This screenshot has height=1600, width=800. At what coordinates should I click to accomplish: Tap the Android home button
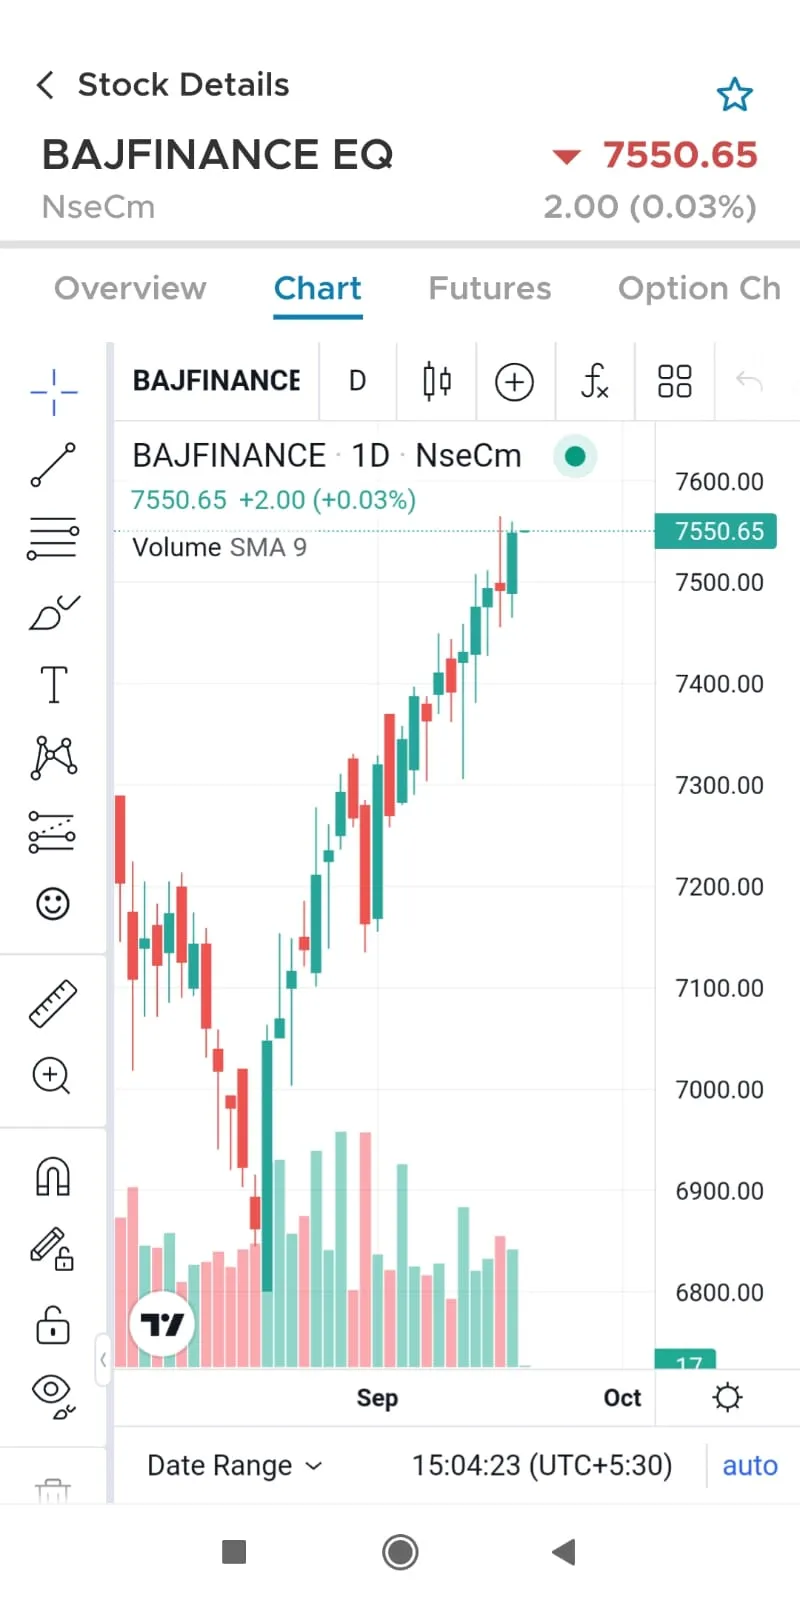[400, 1552]
